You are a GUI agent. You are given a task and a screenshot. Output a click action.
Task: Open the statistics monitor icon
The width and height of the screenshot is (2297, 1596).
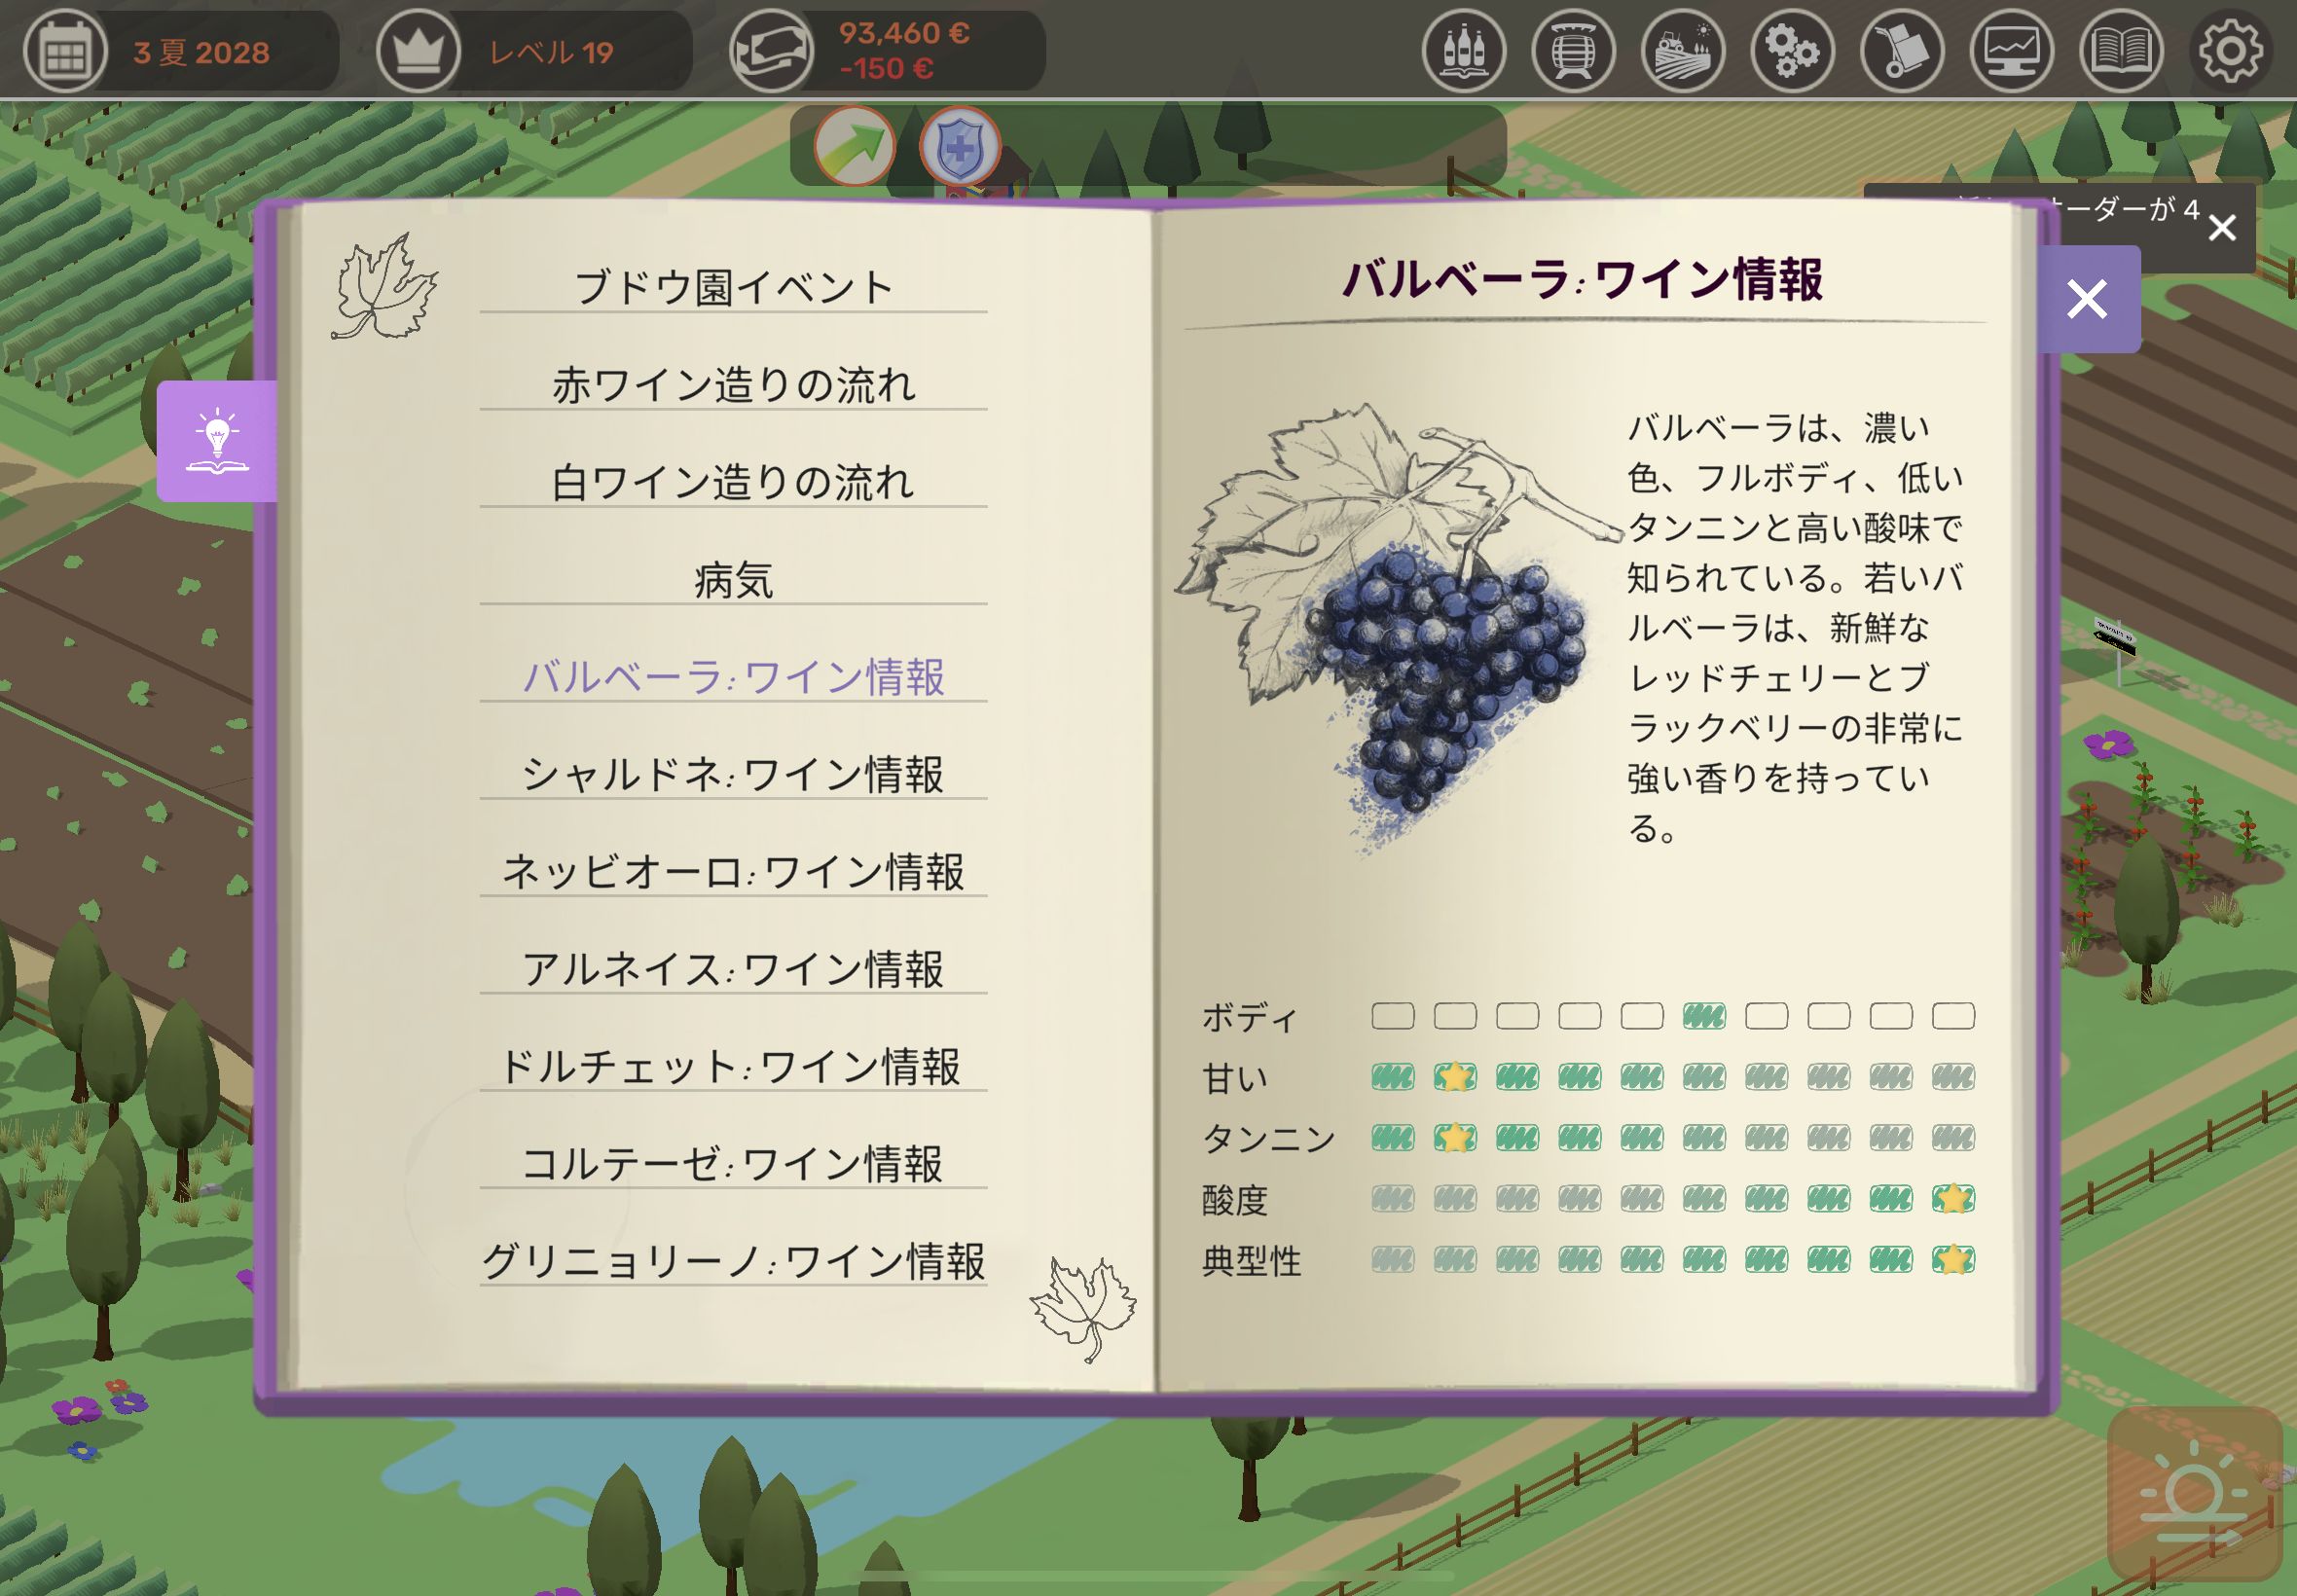click(x=2011, y=51)
